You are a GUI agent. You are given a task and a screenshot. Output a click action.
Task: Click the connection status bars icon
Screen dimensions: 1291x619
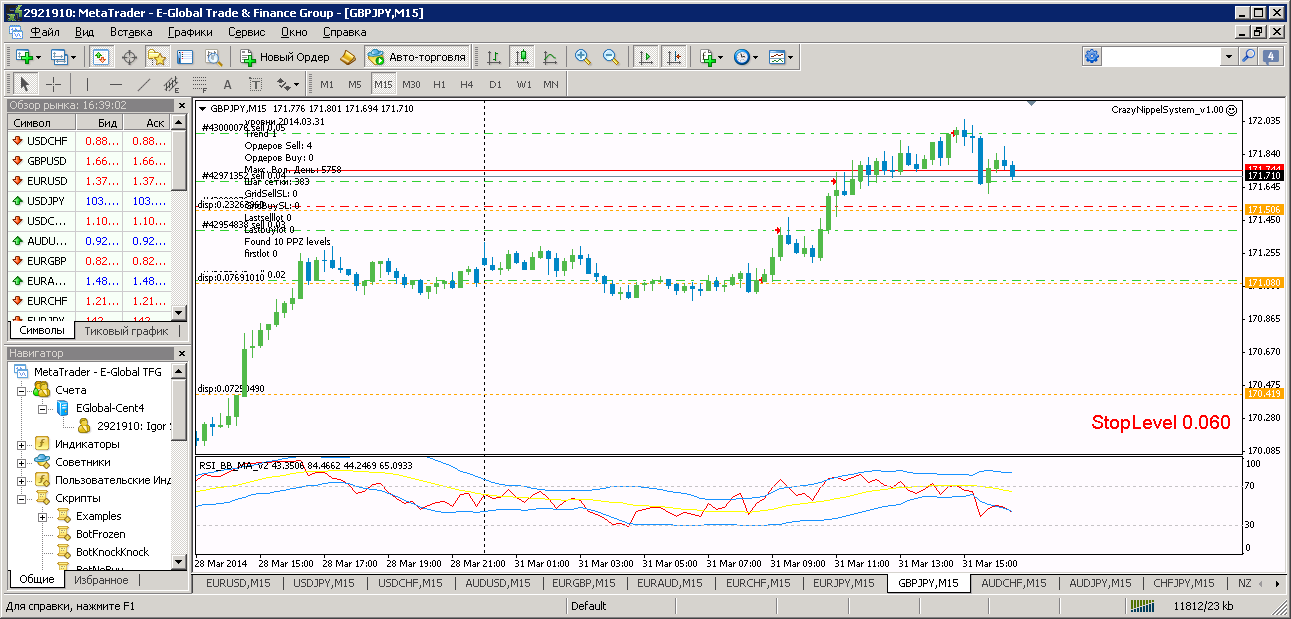(1141, 606)
